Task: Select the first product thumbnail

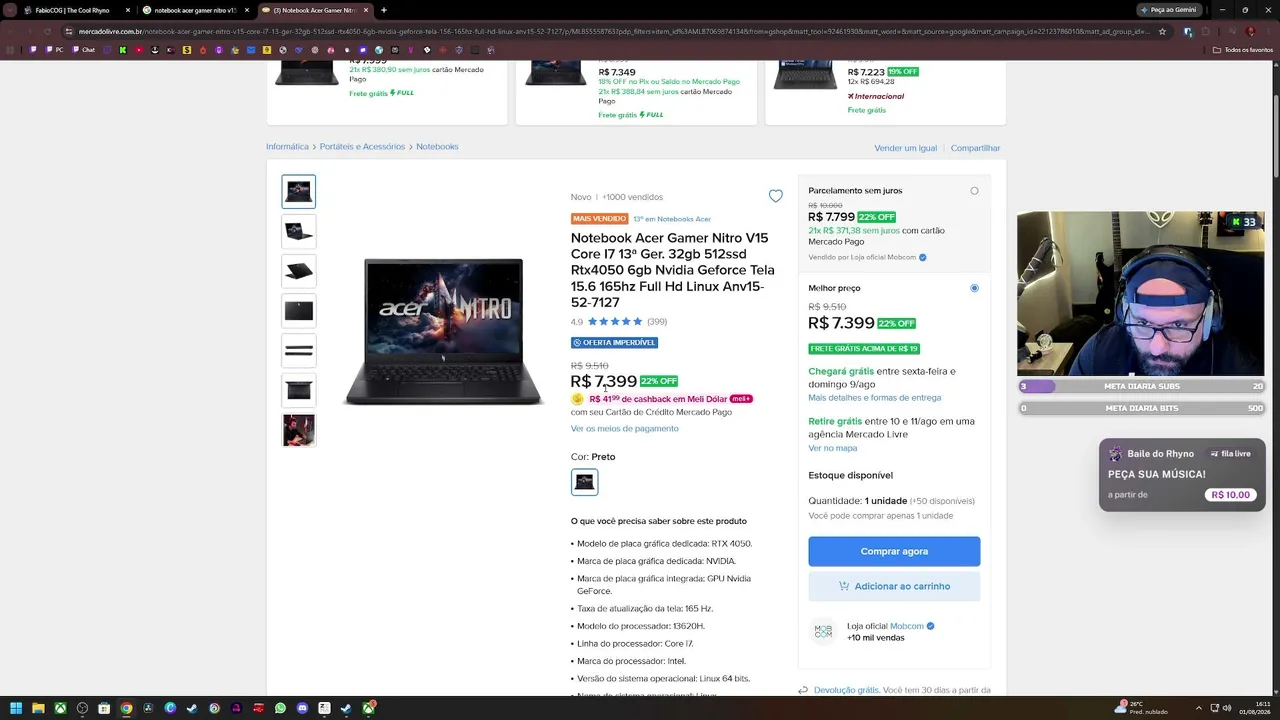Action: [x=299, y=192]
